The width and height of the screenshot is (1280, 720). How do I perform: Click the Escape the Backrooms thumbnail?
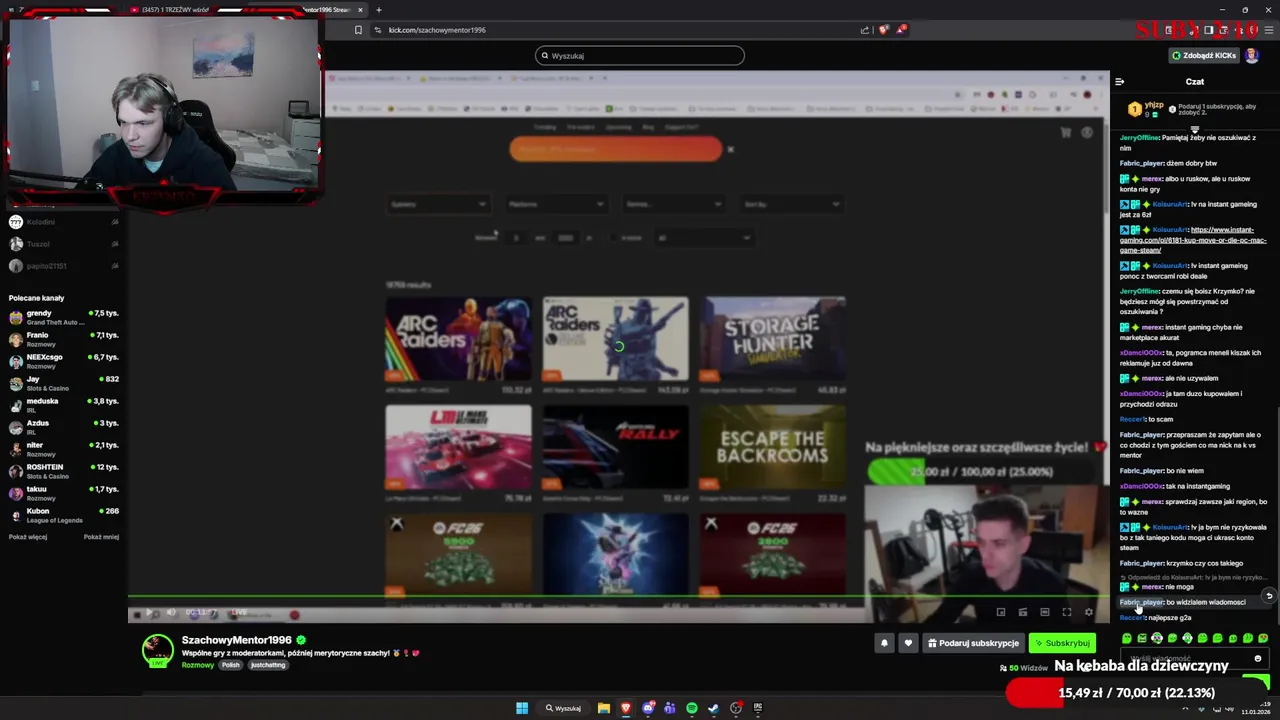(772, 448)
